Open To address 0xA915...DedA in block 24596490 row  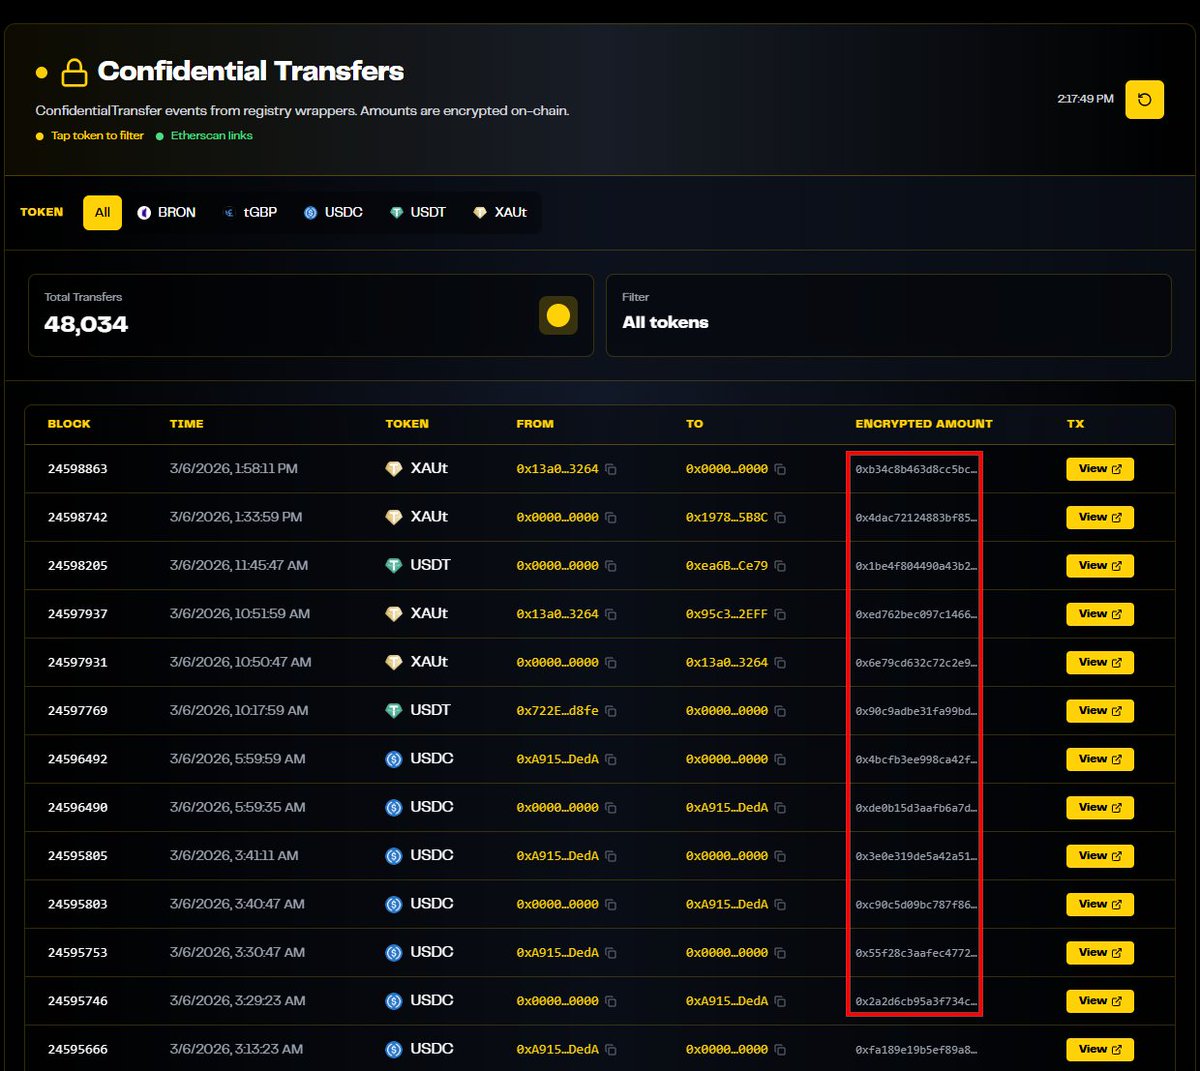(727, 808)
